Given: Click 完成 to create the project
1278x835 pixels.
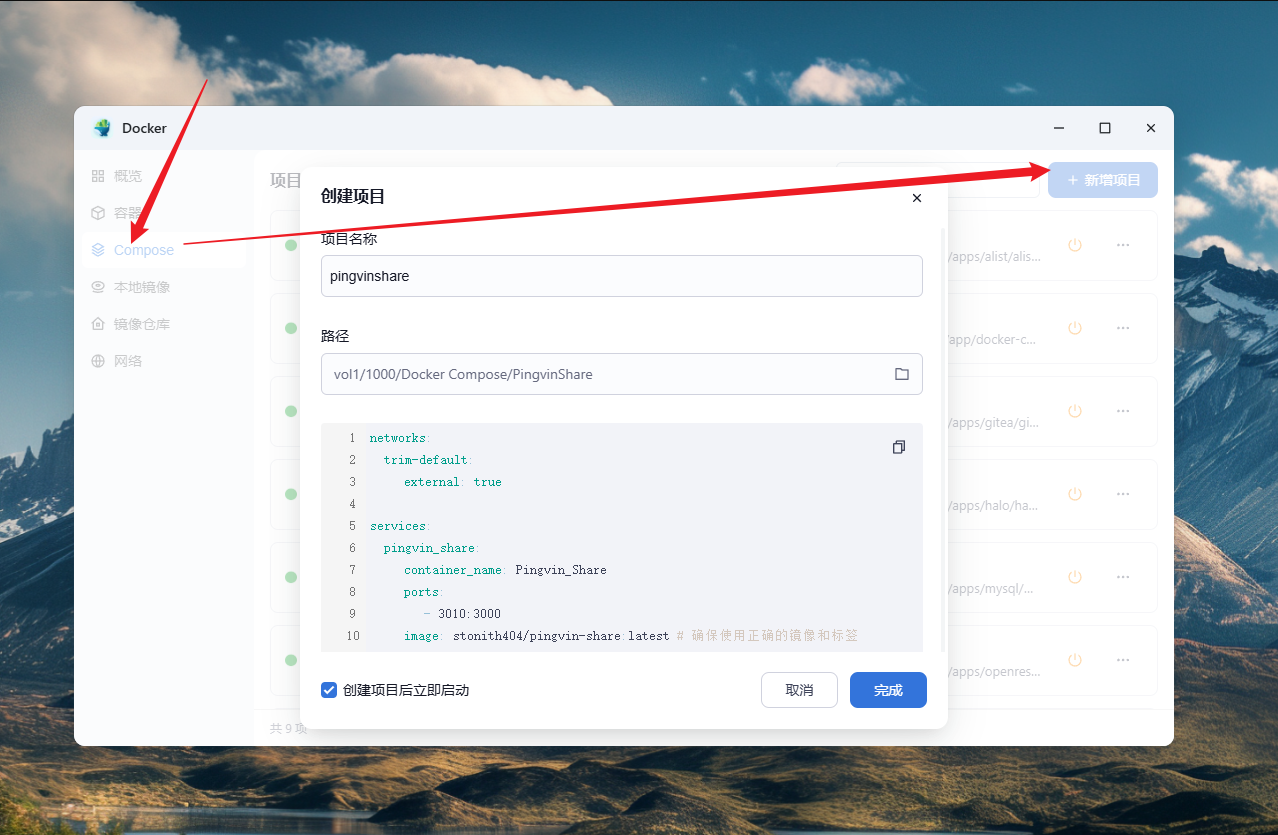Looking at the screenshot, I should tap(887, 690).
